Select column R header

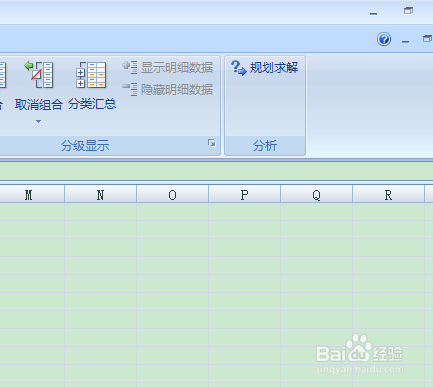point(388,194)
